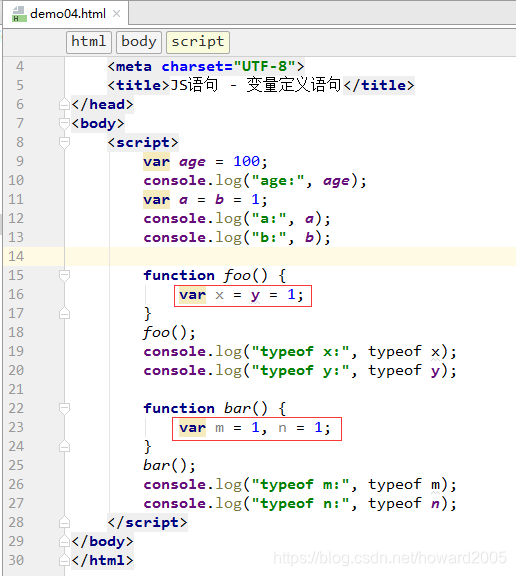Click the "b:" string on line 13
This screenshot has height=576, width=516.
pyautogui.click(x=269, y=238)
